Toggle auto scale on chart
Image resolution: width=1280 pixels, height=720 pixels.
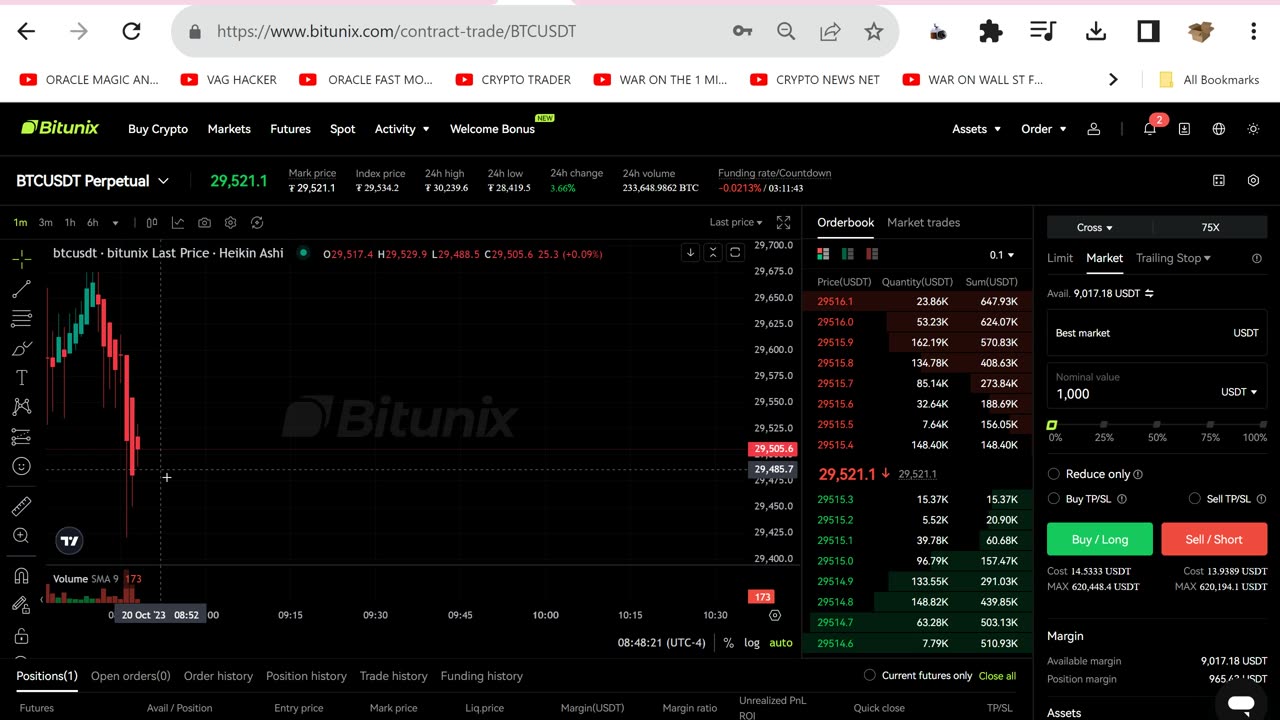(x=781, y=643)
